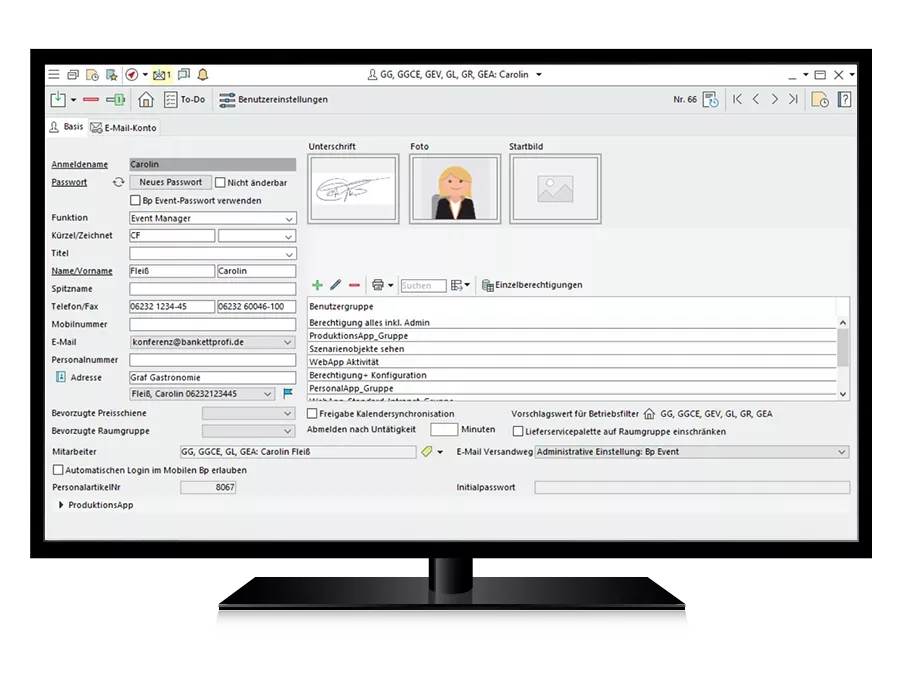Screen dimensions: 900x675
Task: Click the user photo thumbnail
Action: point(455,188)
